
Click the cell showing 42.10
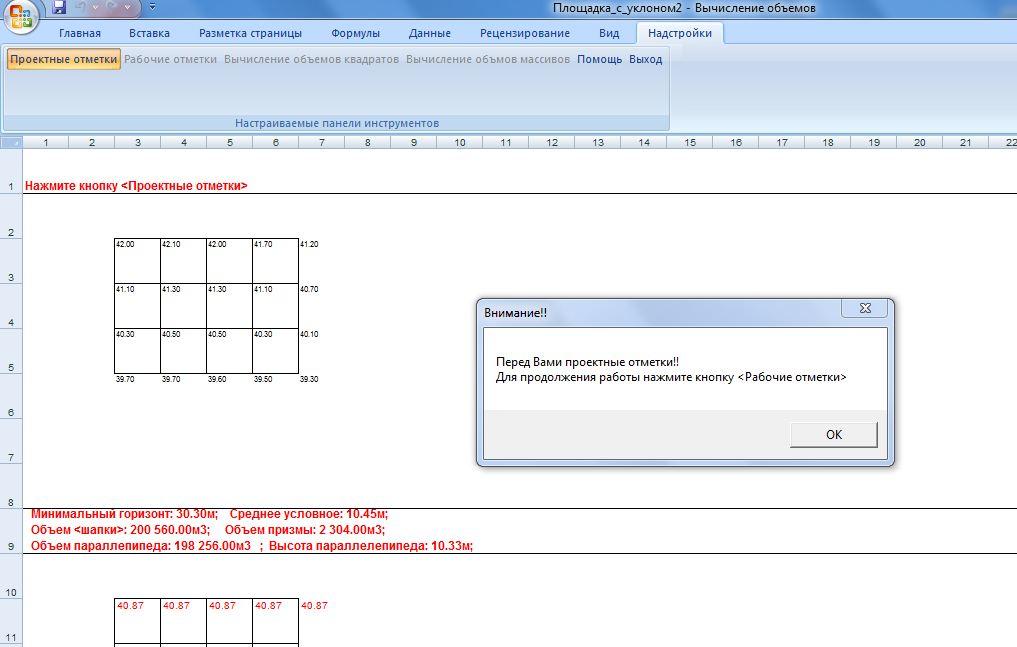(184, 261)
